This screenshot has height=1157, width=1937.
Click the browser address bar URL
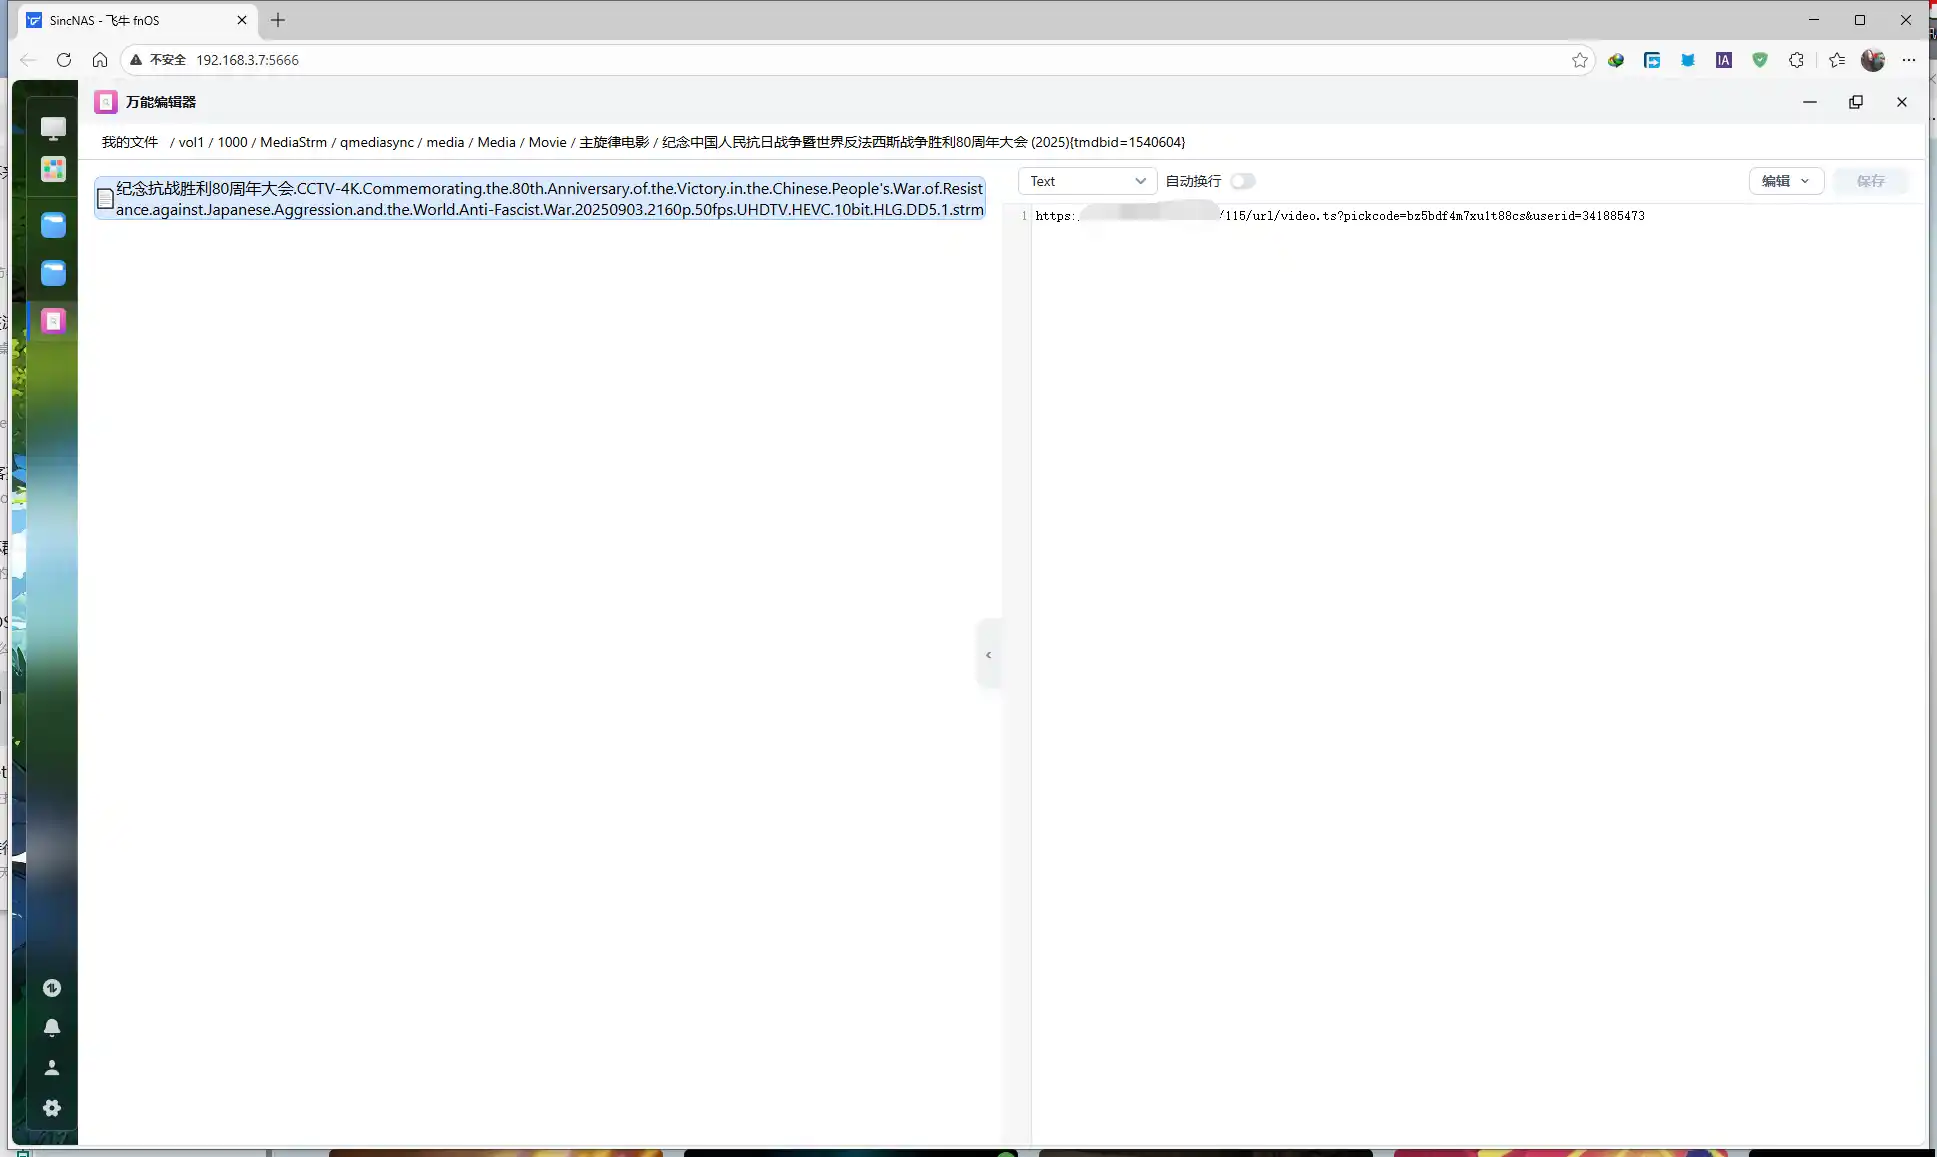click(247, 60)
